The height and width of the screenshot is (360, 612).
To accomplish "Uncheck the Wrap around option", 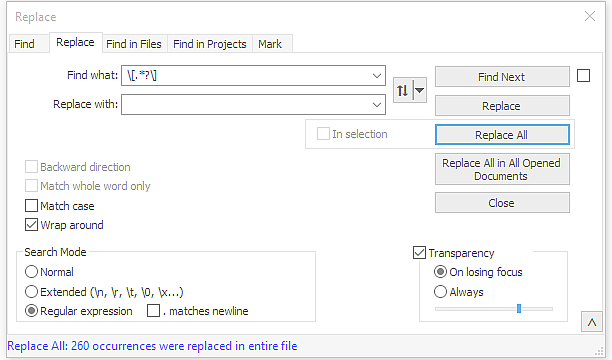I will [32, 225].
